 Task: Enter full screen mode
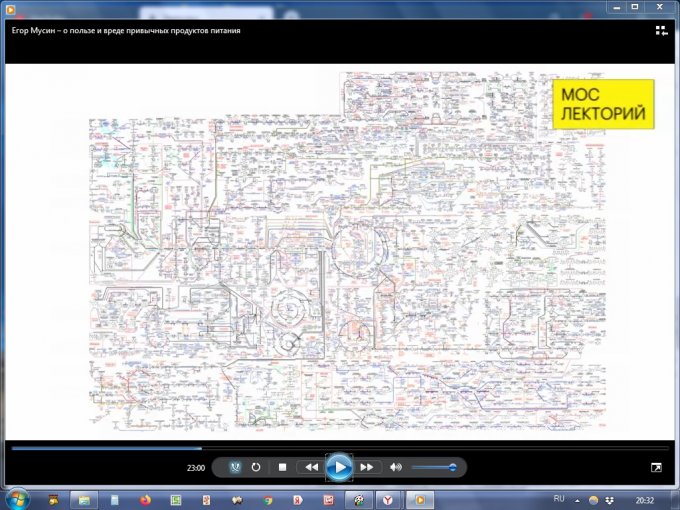[x=656, y=467]
